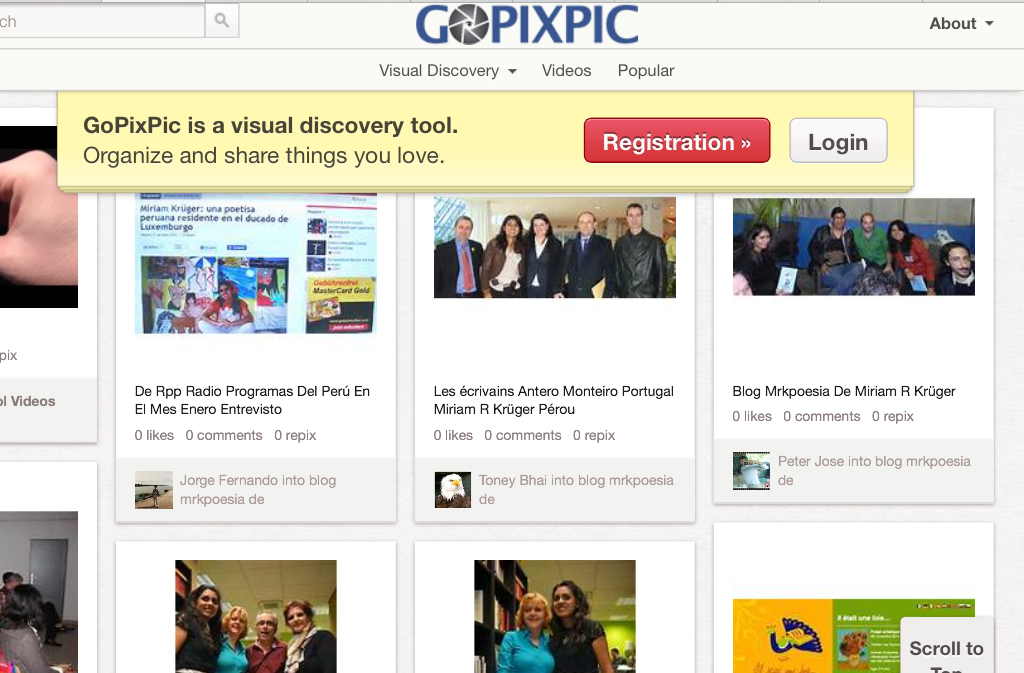Click '0 likes' under De Rpp Radio post

pos(154,435)
